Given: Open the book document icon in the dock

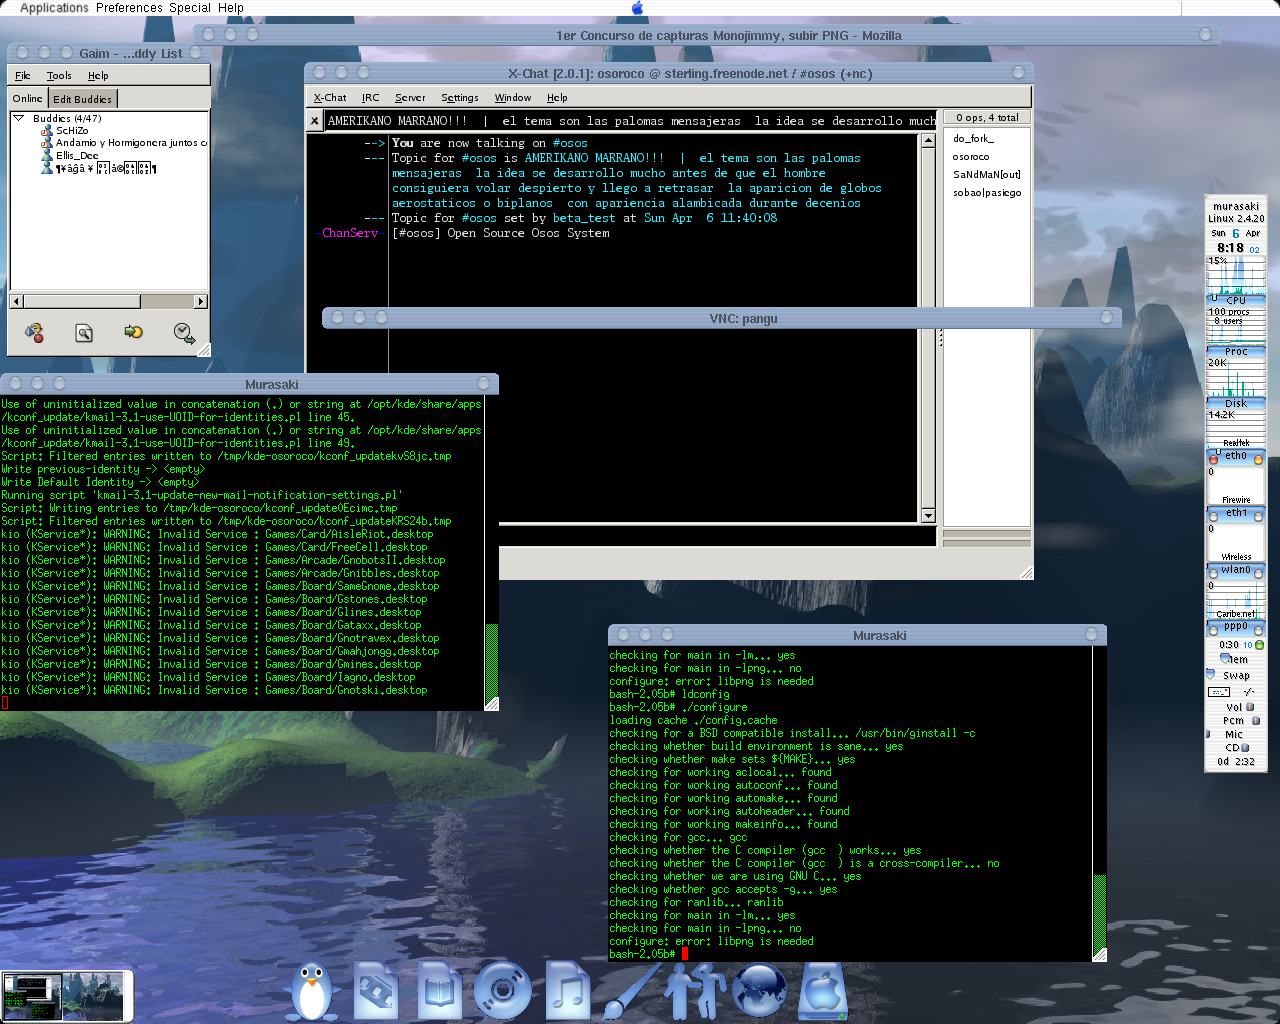Looking at the screenshot, I should pos(438,991).
